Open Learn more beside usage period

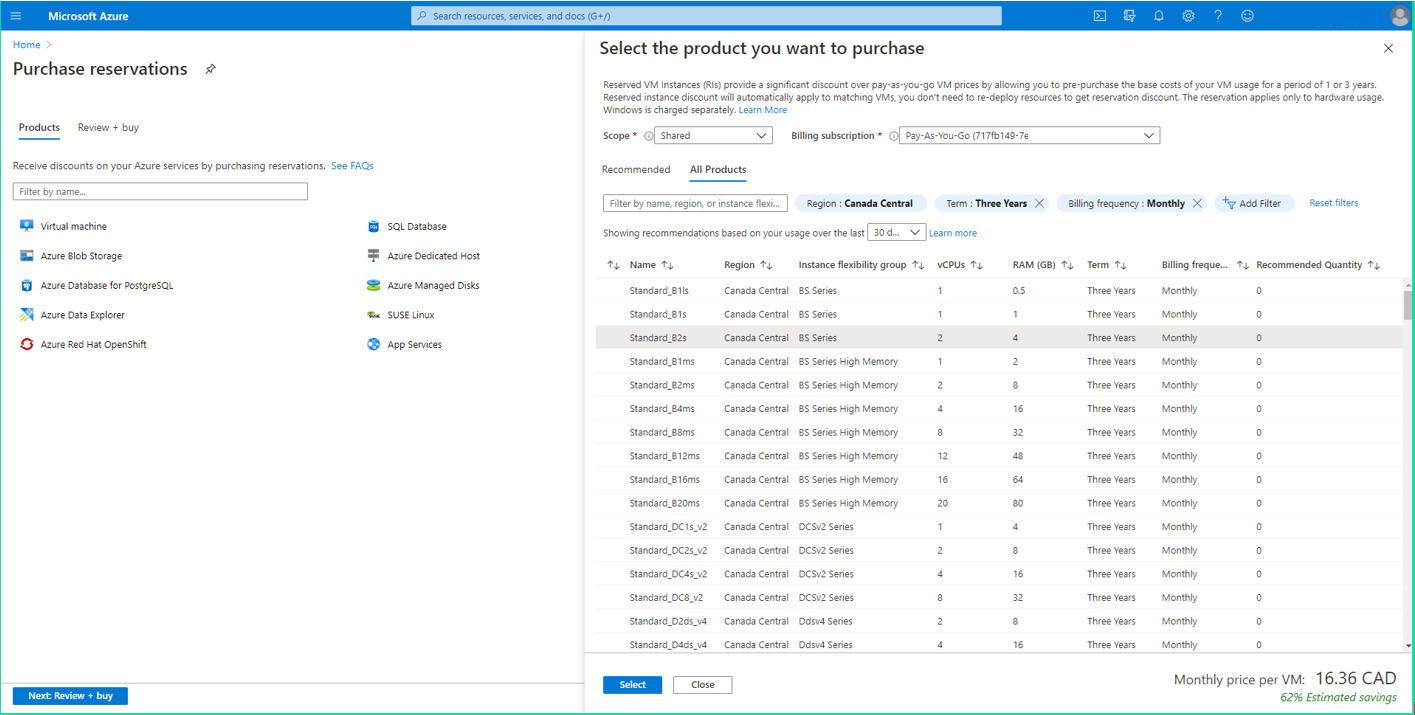click(x=953, y=233)
